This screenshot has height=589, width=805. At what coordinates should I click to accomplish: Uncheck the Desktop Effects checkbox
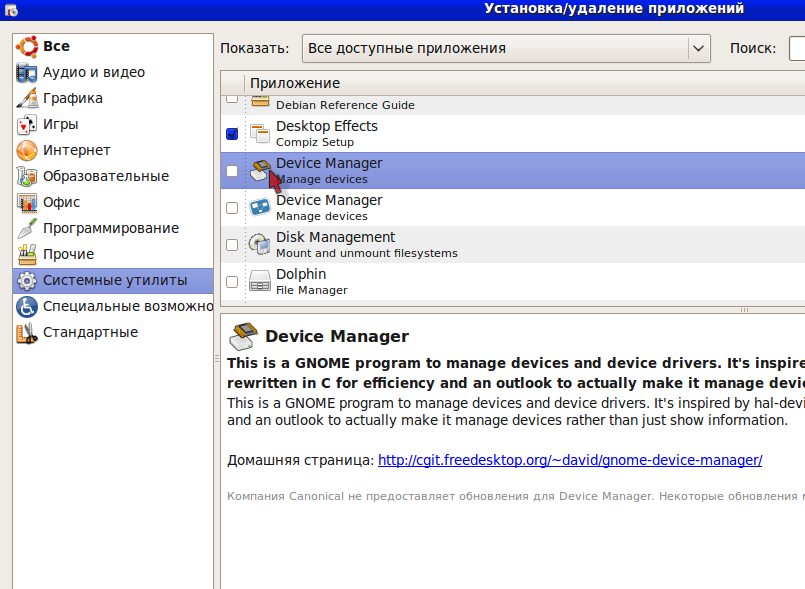(232, 133)
